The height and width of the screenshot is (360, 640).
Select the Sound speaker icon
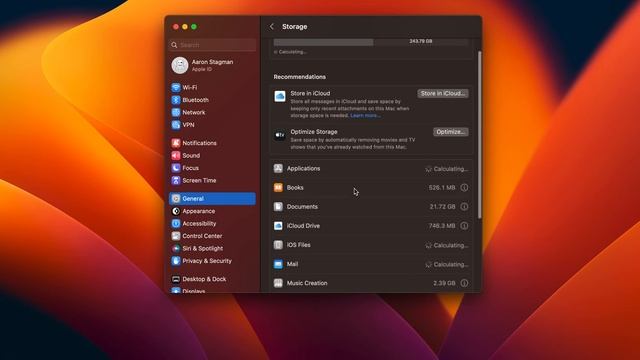176,156
